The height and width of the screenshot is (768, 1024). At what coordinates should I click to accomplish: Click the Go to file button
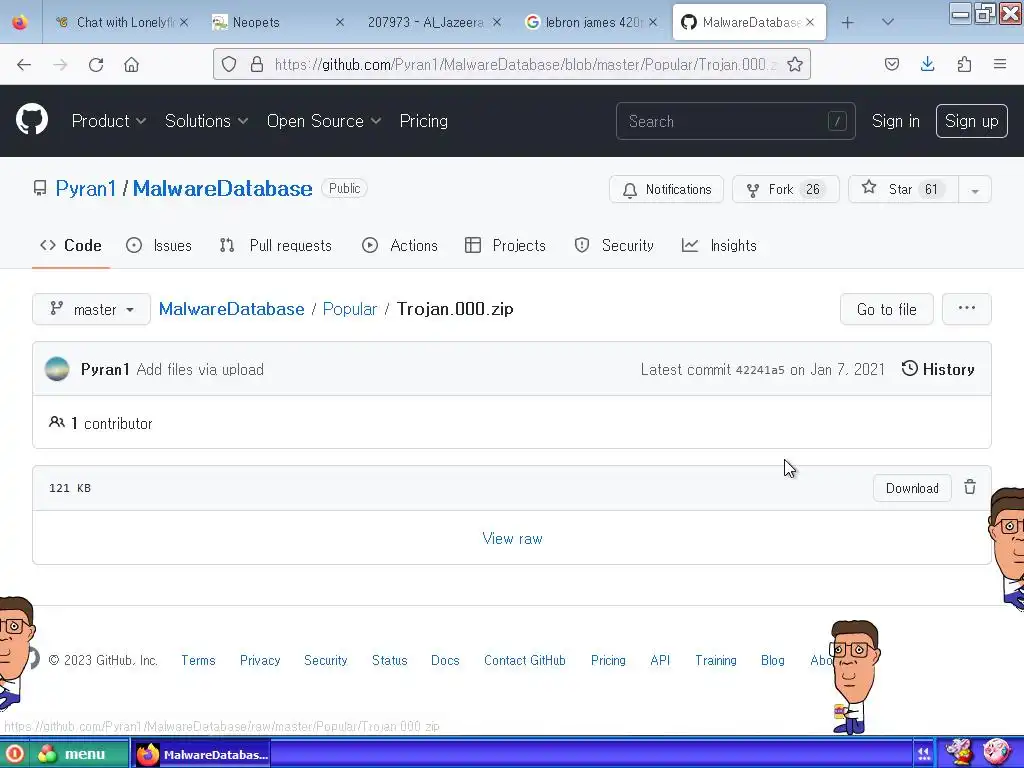pos(886,309)
